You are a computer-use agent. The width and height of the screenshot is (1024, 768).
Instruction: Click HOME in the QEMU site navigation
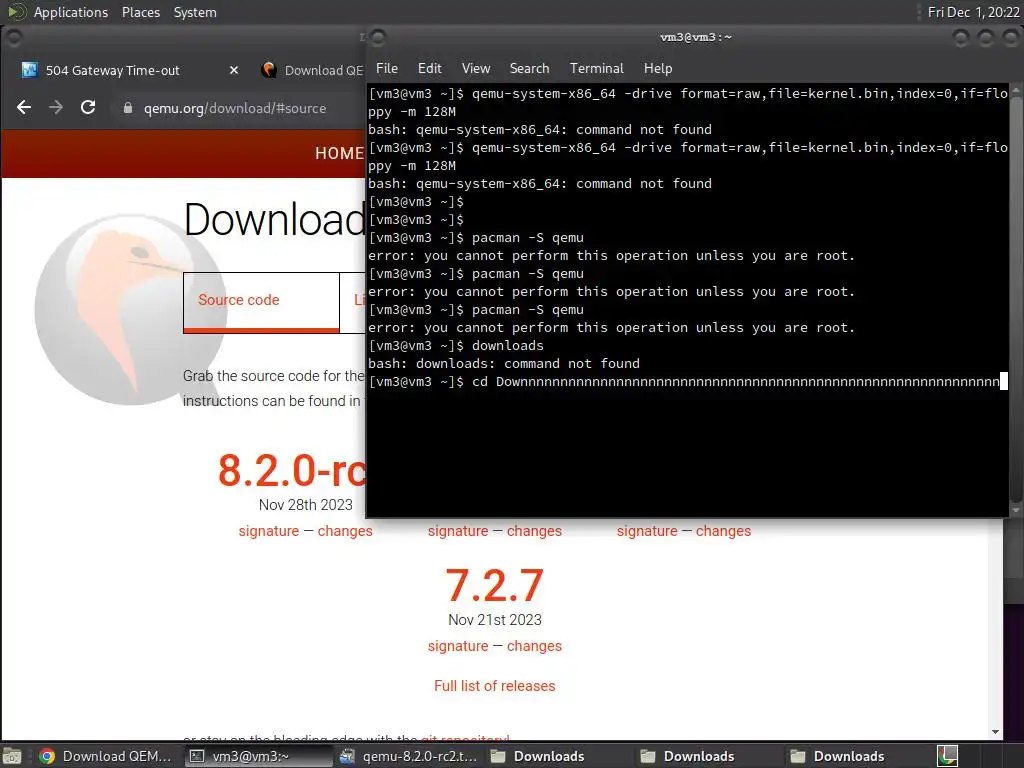(339, 153)
